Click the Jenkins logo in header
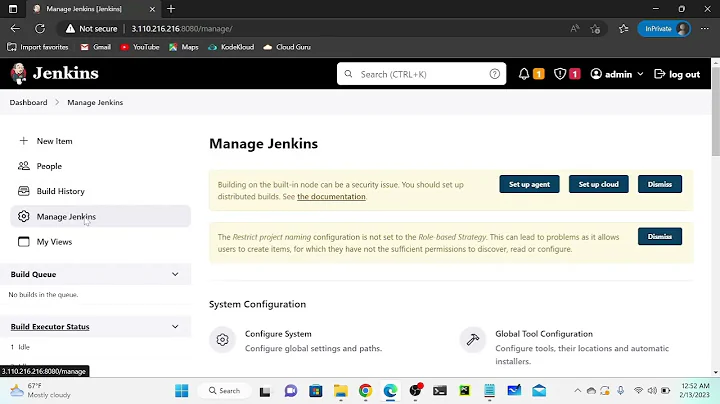This screenshot has width=720, height=404. [54, 73]
